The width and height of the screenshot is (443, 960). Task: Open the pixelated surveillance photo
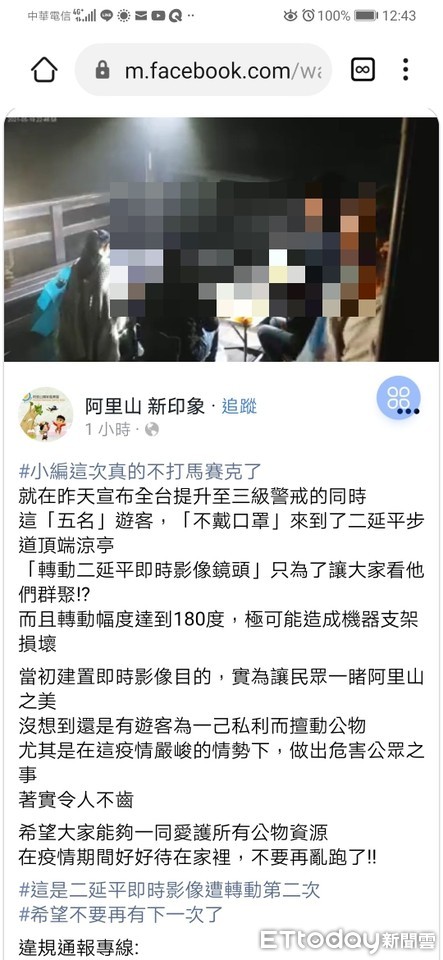[222, 239]
